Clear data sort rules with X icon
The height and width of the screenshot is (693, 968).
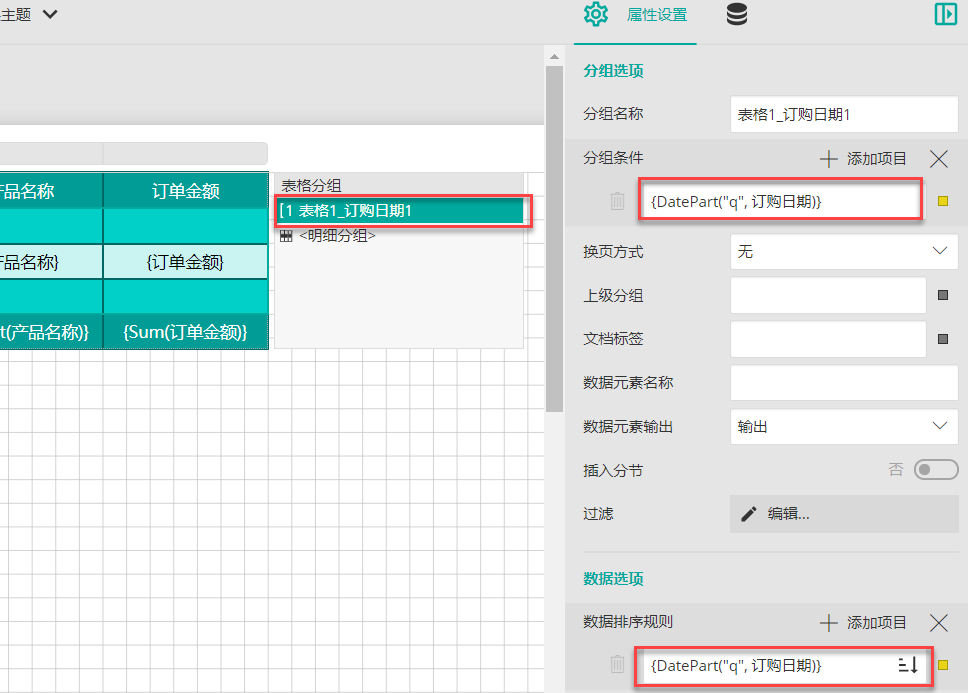point(939,623)
